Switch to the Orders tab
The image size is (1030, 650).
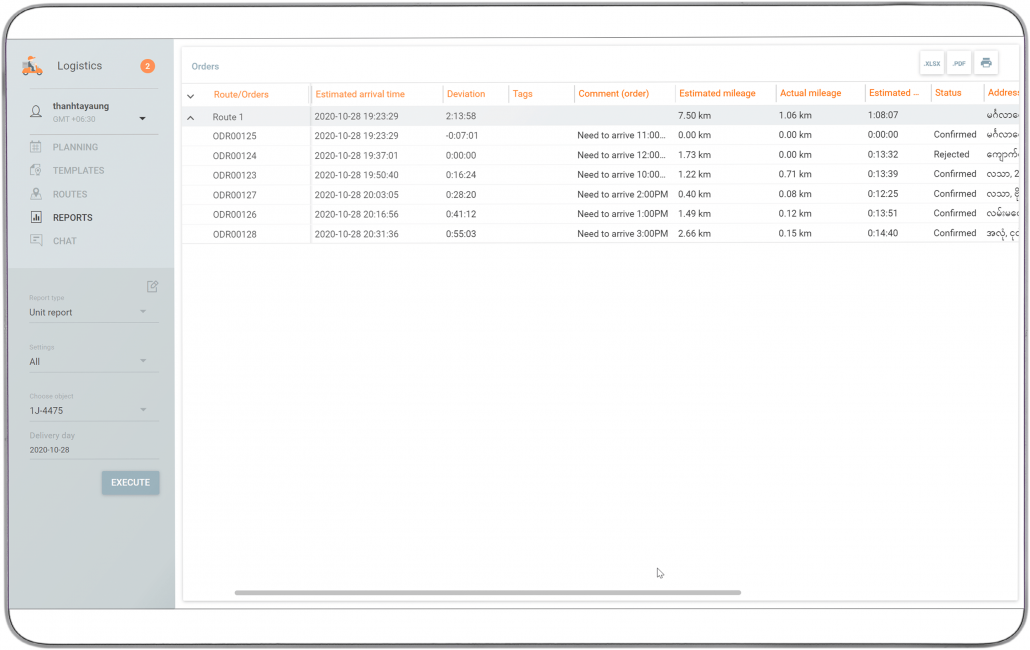[x=205, y=65]
